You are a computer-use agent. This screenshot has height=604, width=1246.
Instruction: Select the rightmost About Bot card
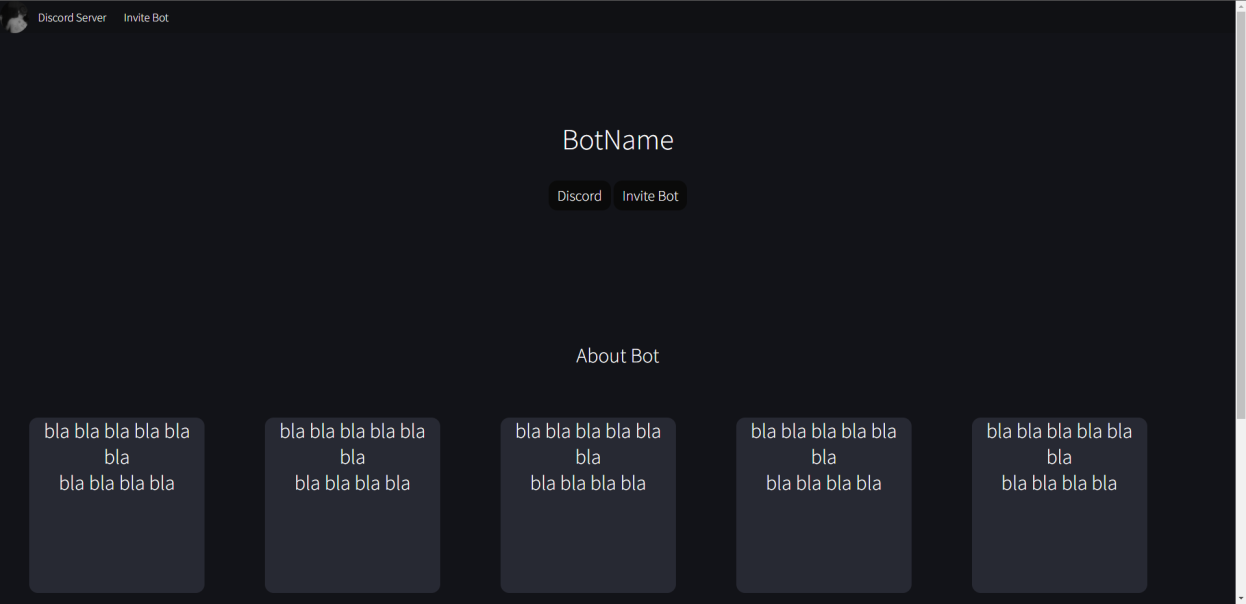1059,505
